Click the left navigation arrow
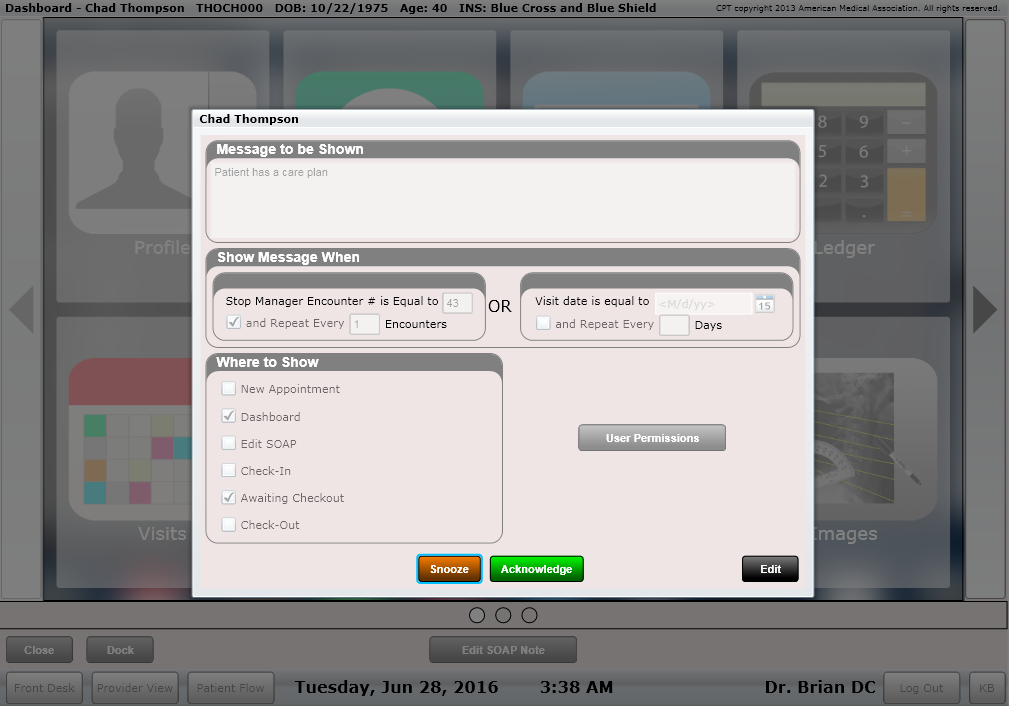1009x706 pixels. [21, 309]
